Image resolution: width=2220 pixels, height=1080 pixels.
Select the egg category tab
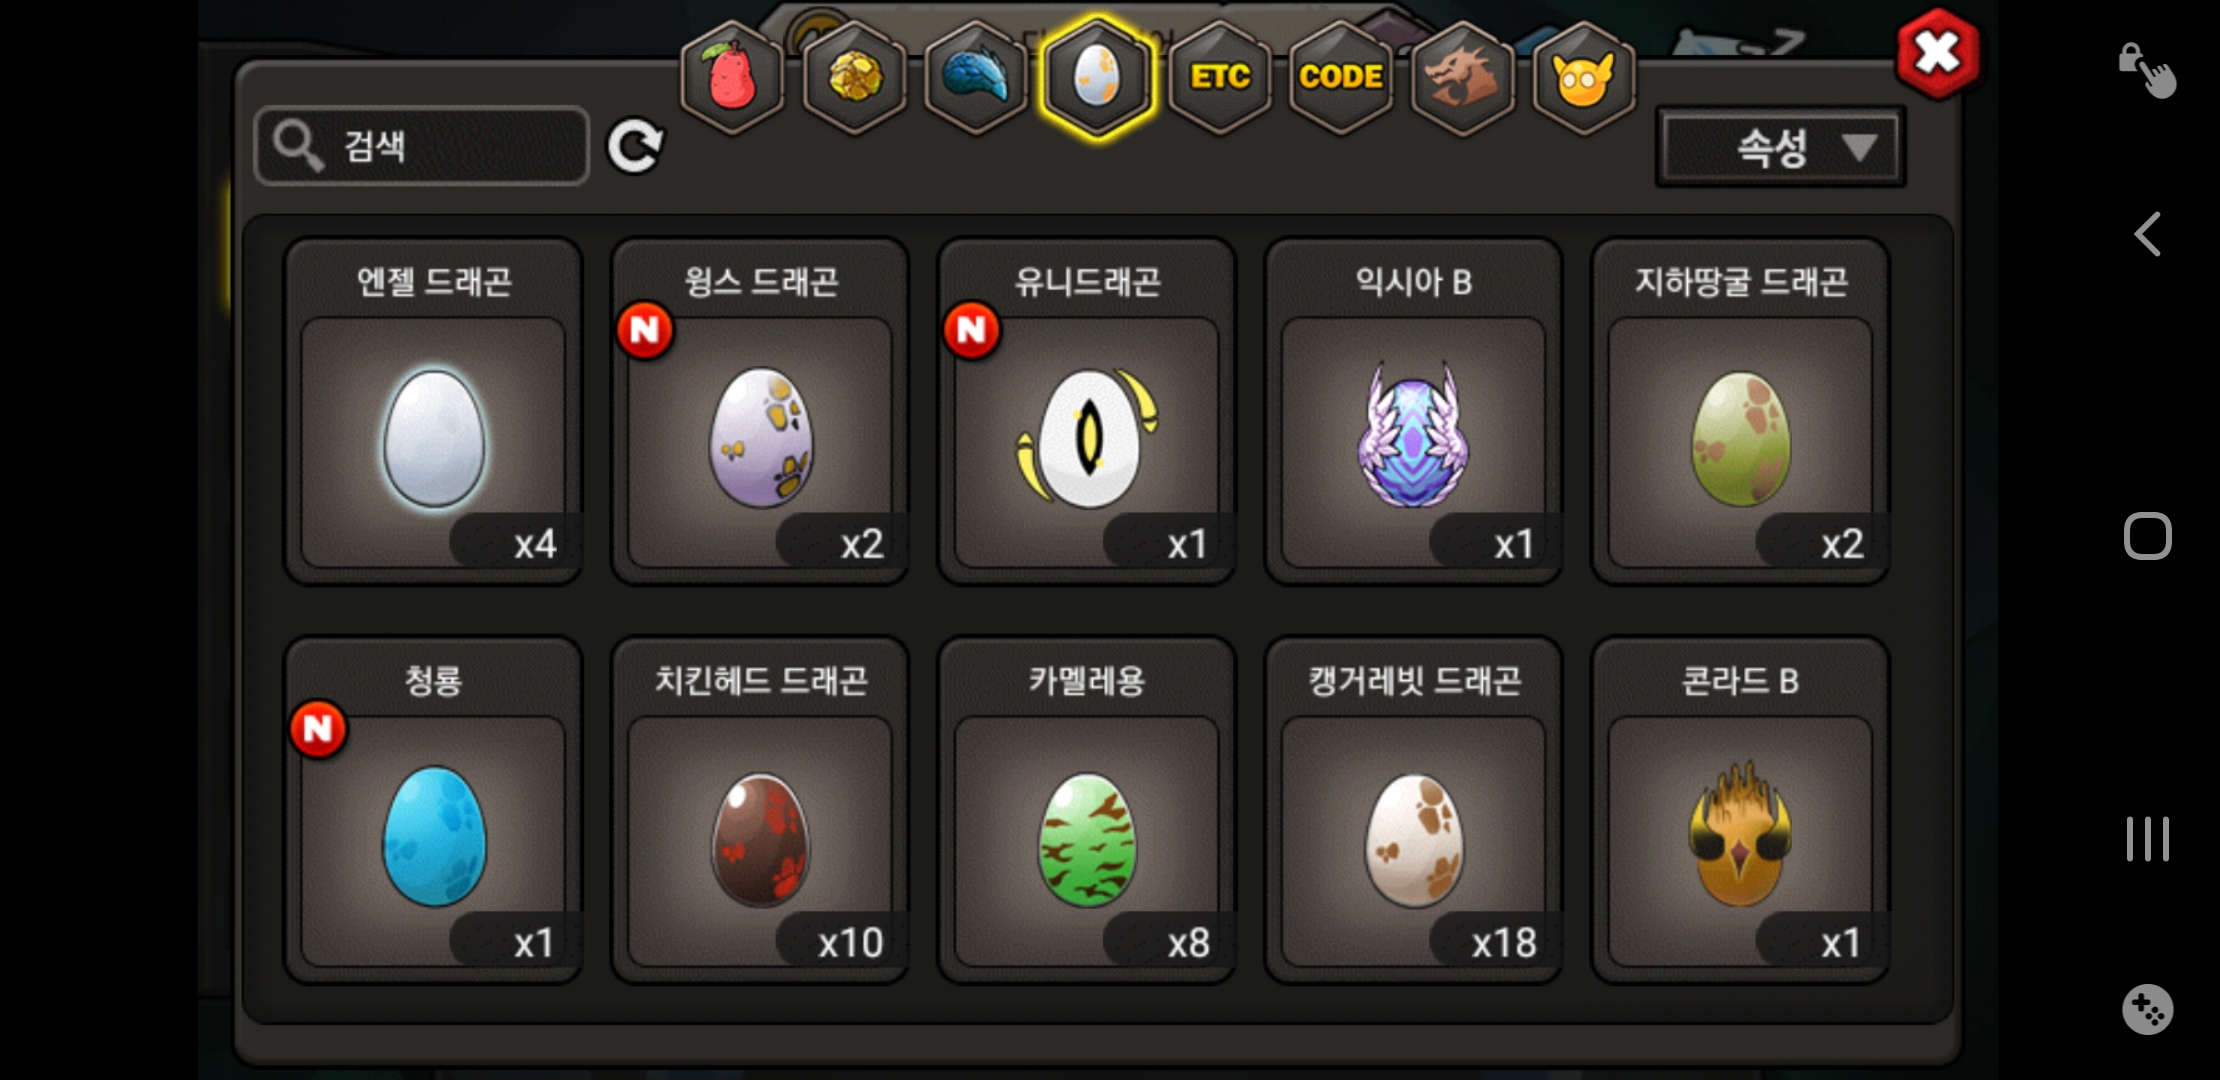(1097, 78)
